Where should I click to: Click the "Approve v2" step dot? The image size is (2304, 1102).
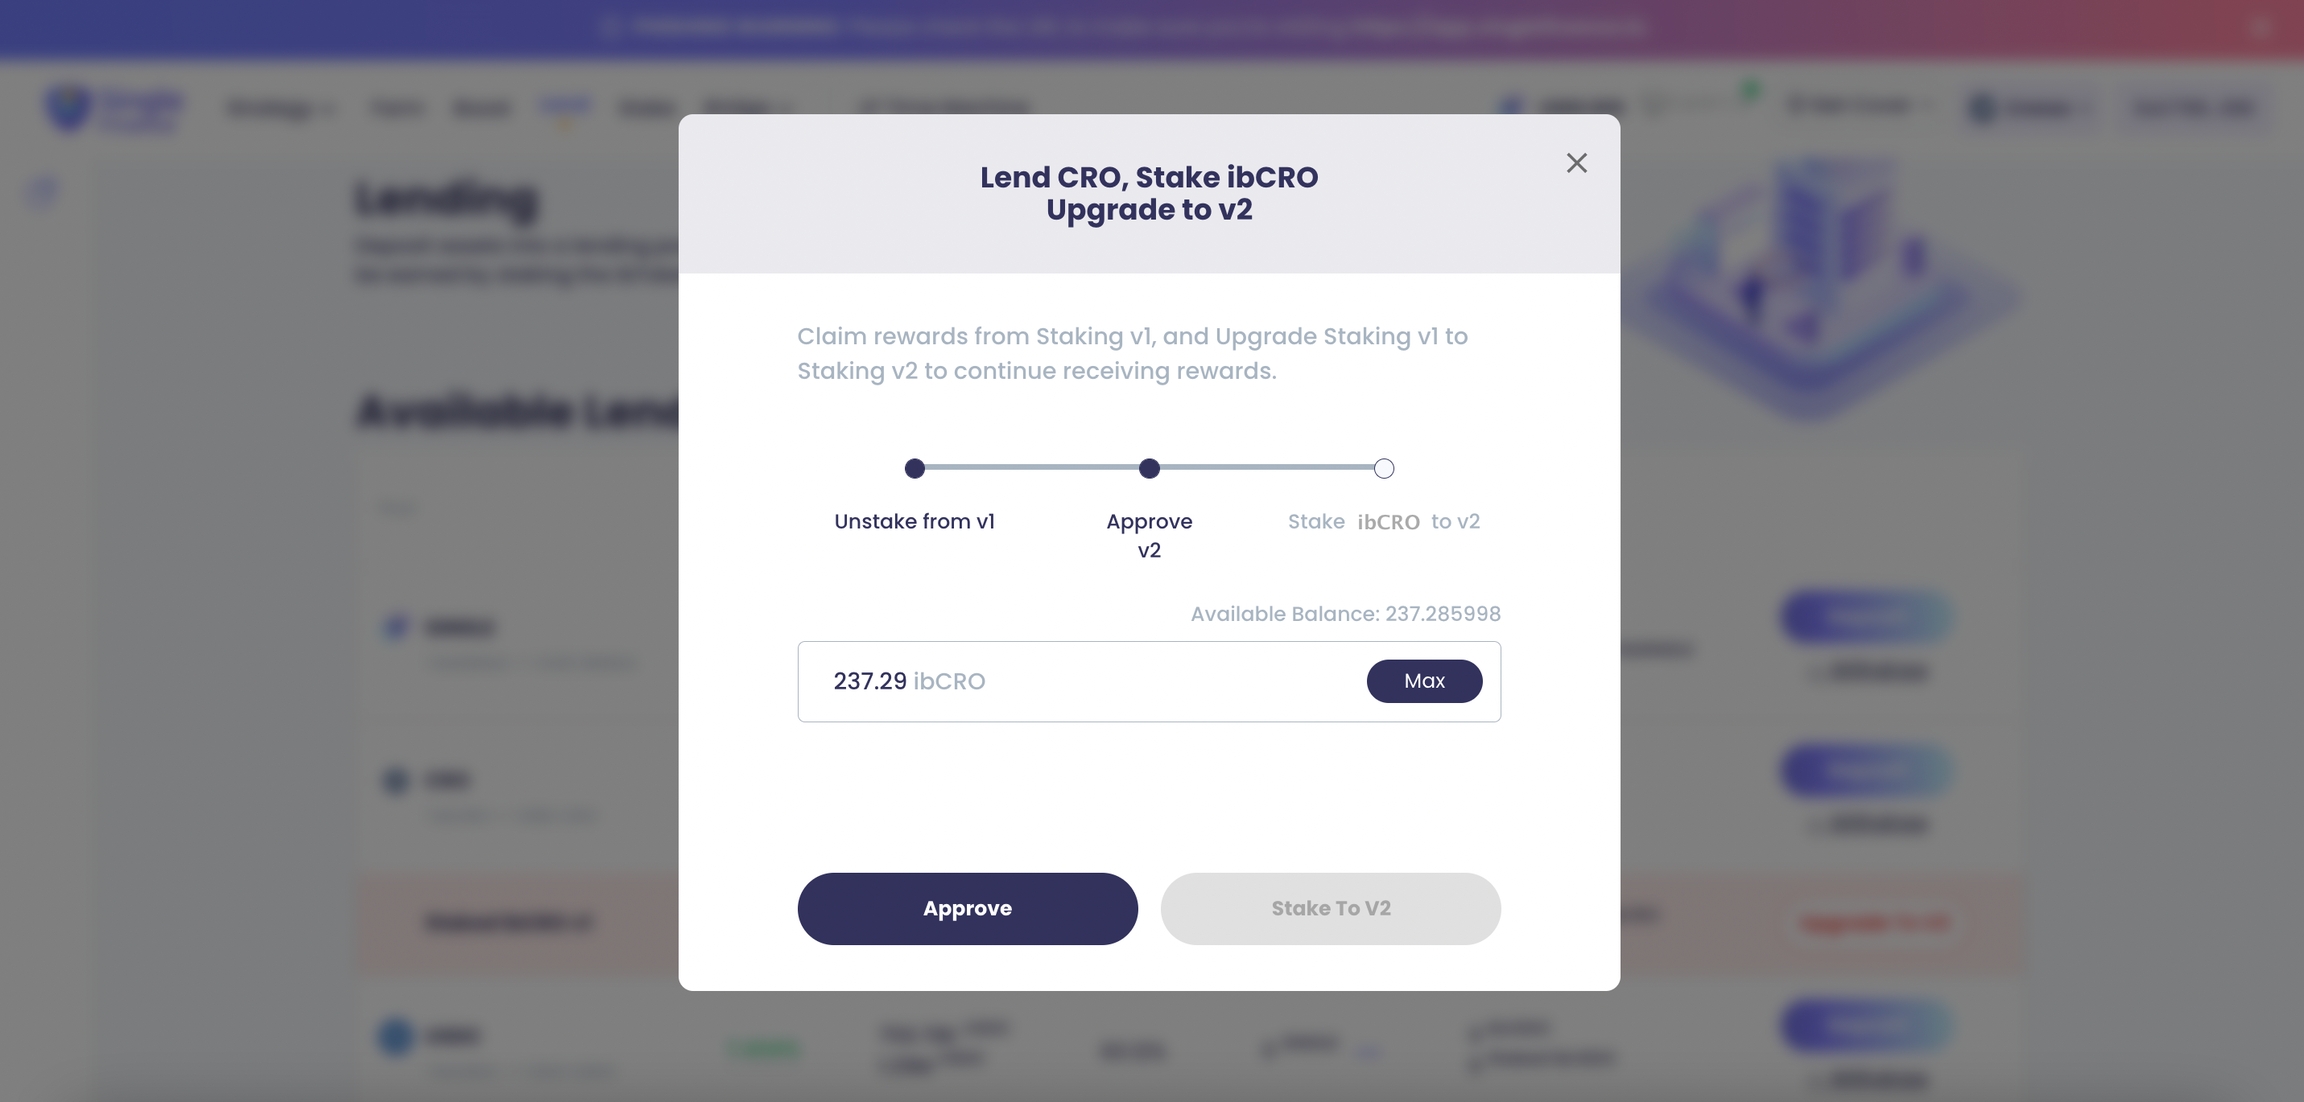[1149, 468]
